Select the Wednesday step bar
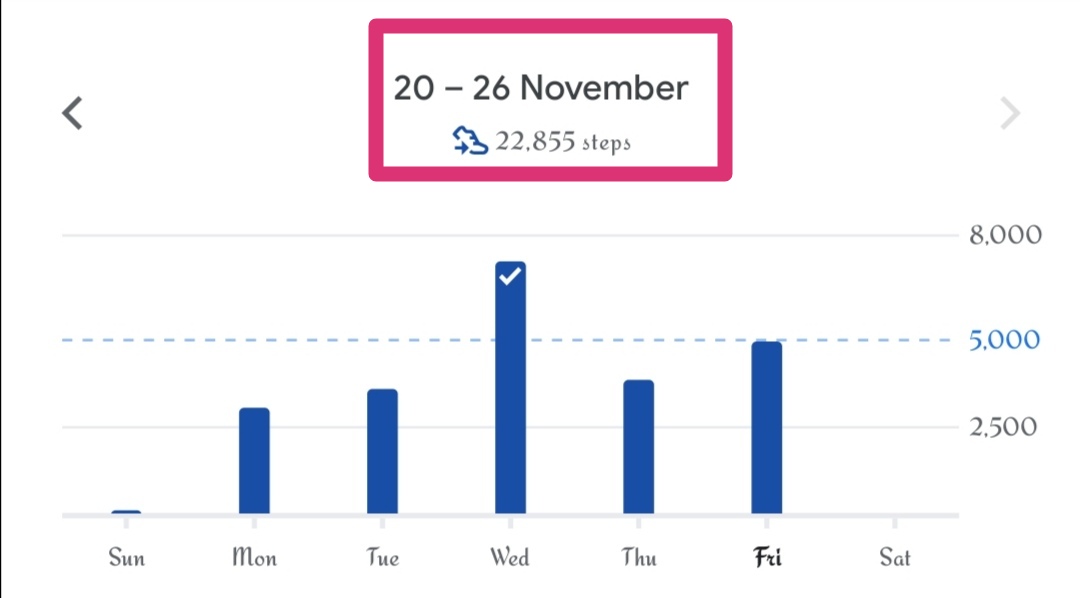Image resolution: width=1080 pixels, height=598 pixels. pyautogui.click(x=510, y=388)
